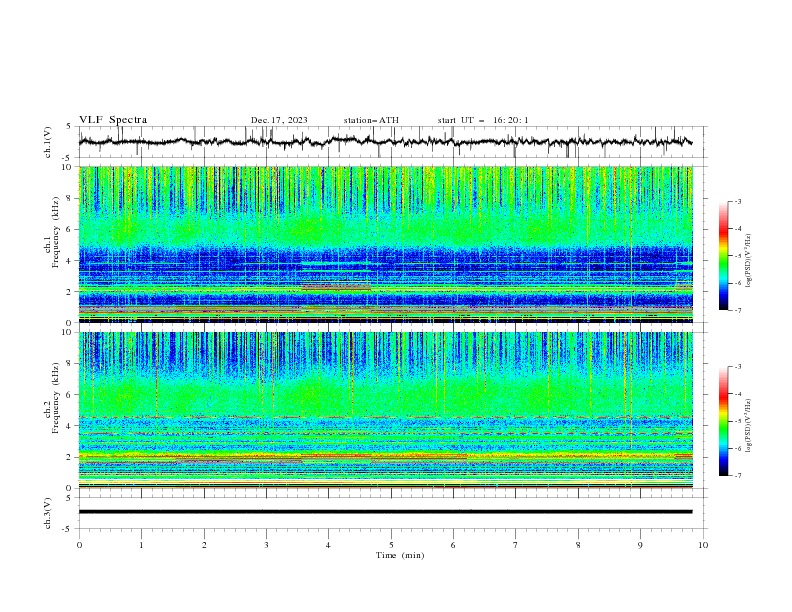Click the "2" tick on the time axis
This screenshot has width=792, height=612.
click(x=204, y=545)
